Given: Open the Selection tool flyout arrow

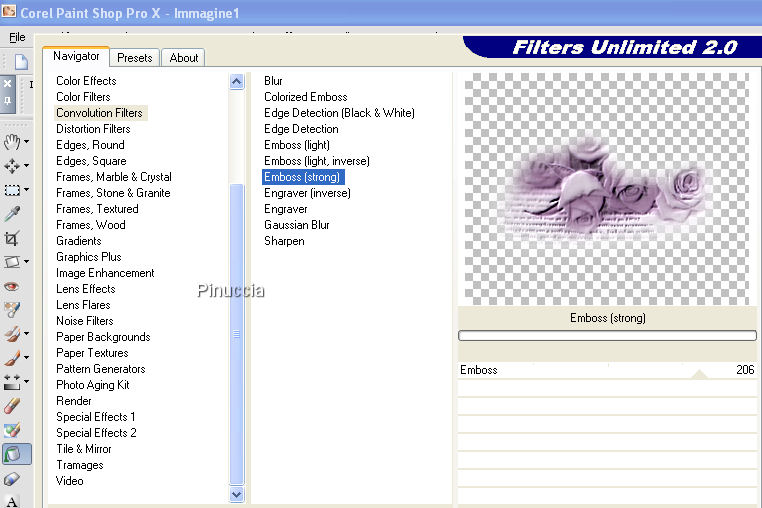Looking at the screenshot, I should pyautogui.click(x=26, y=190).
